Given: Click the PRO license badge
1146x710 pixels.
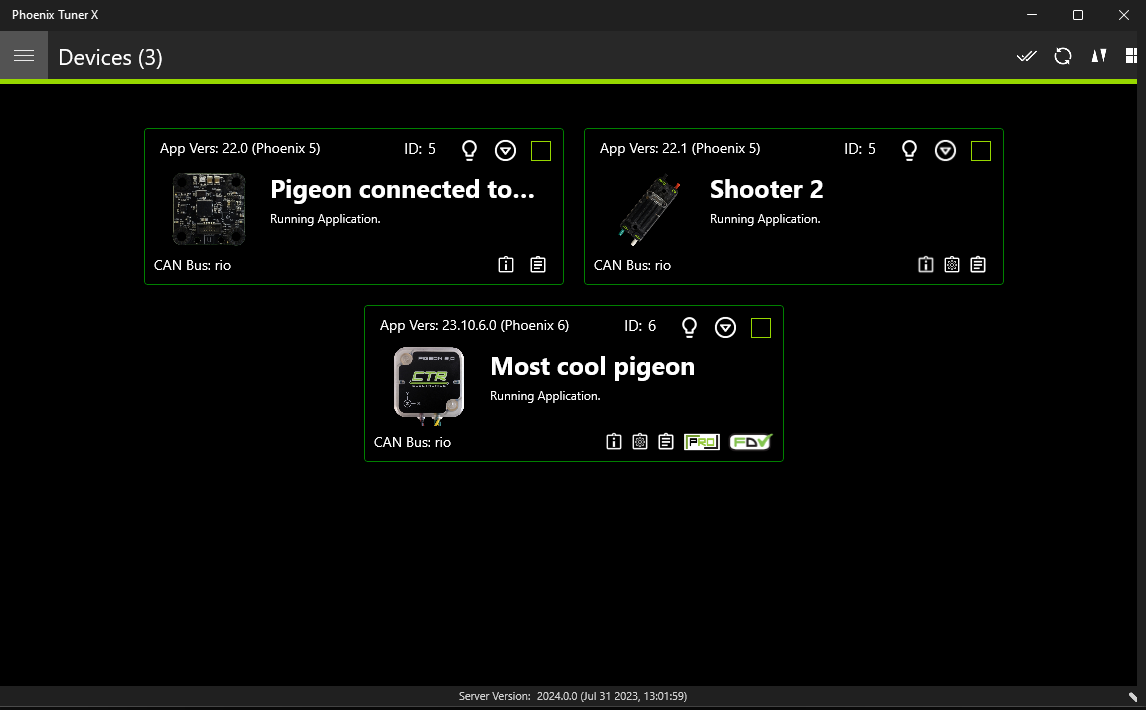Looking at the screenshot, I should pyautogui.click(x=702, y=442).
